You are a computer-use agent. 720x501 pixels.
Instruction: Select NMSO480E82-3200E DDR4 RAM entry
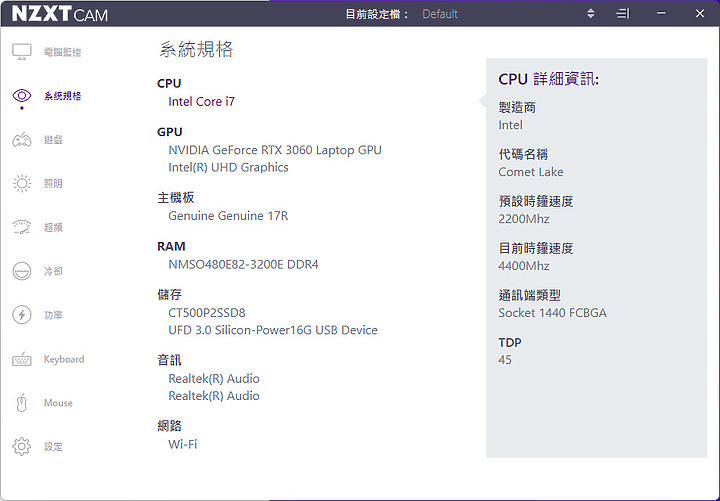coord(243,265)
